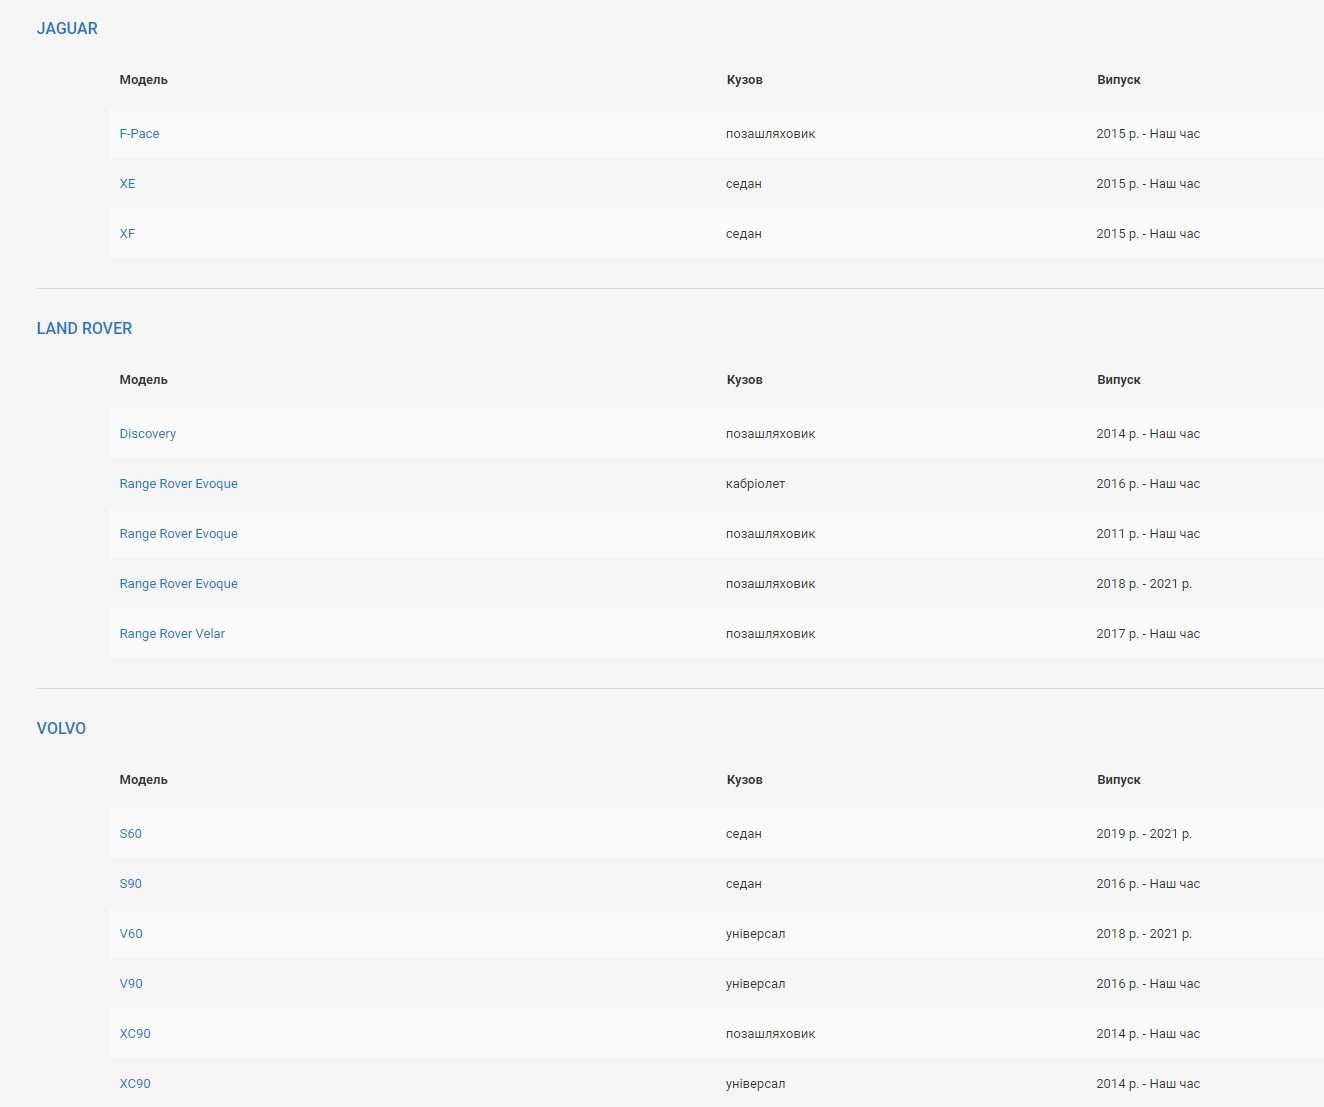Open the XC90 позашляховик link
The width and height of the screenshot is (1324, 1107).
(135, 1033)
